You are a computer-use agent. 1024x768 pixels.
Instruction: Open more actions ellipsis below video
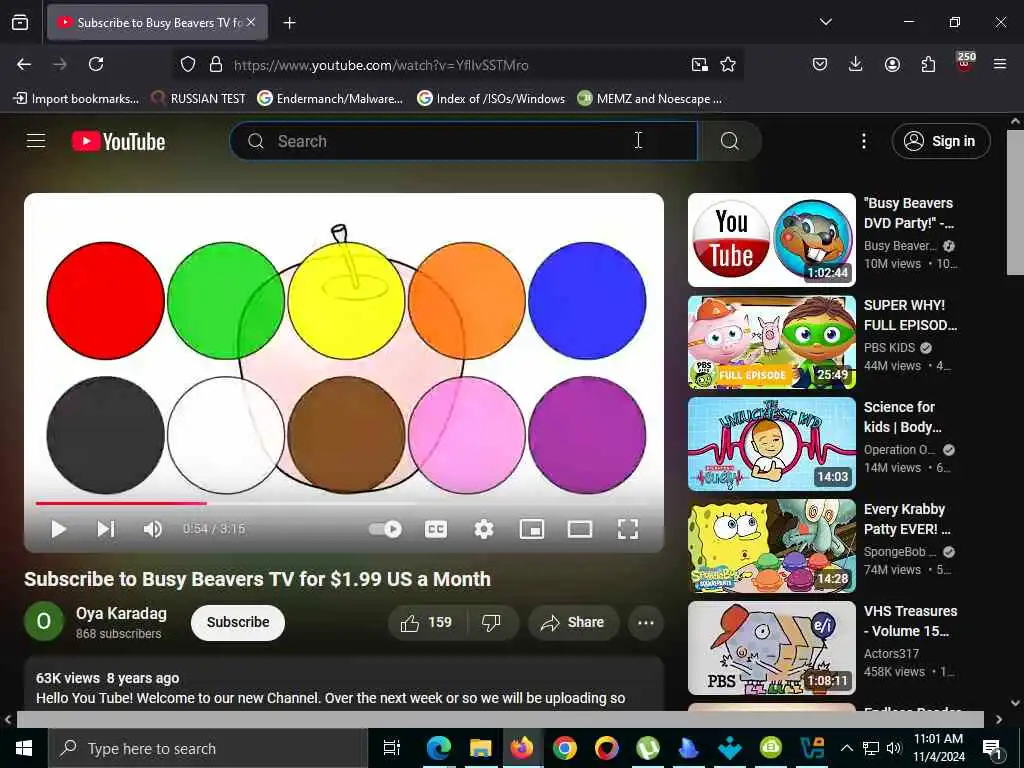pos(646,622)
